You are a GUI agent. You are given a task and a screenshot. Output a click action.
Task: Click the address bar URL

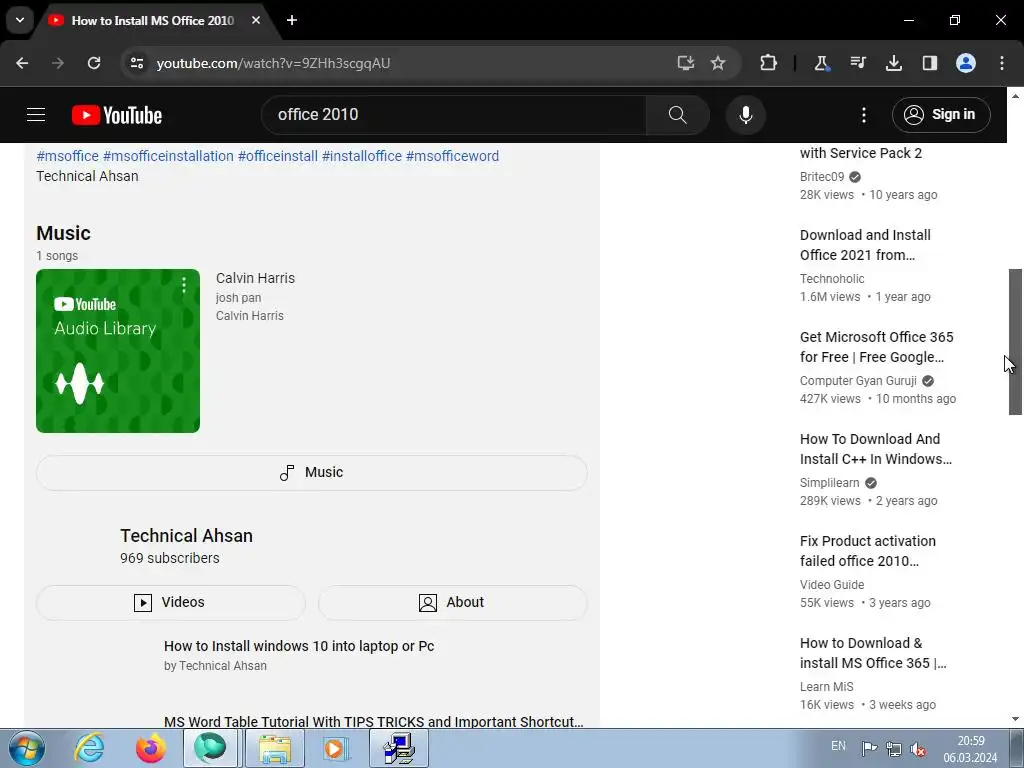point(273,63)
